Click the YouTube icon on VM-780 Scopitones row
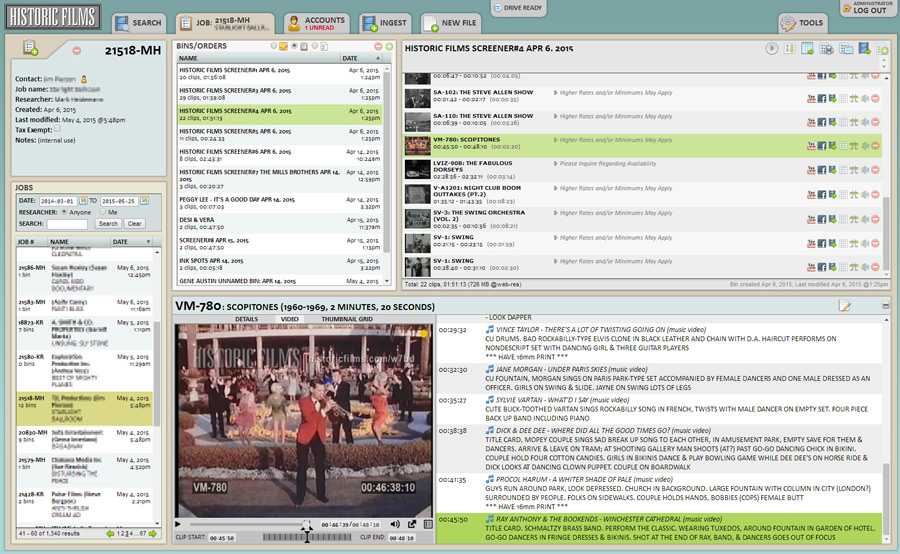 tap(811, 146)
